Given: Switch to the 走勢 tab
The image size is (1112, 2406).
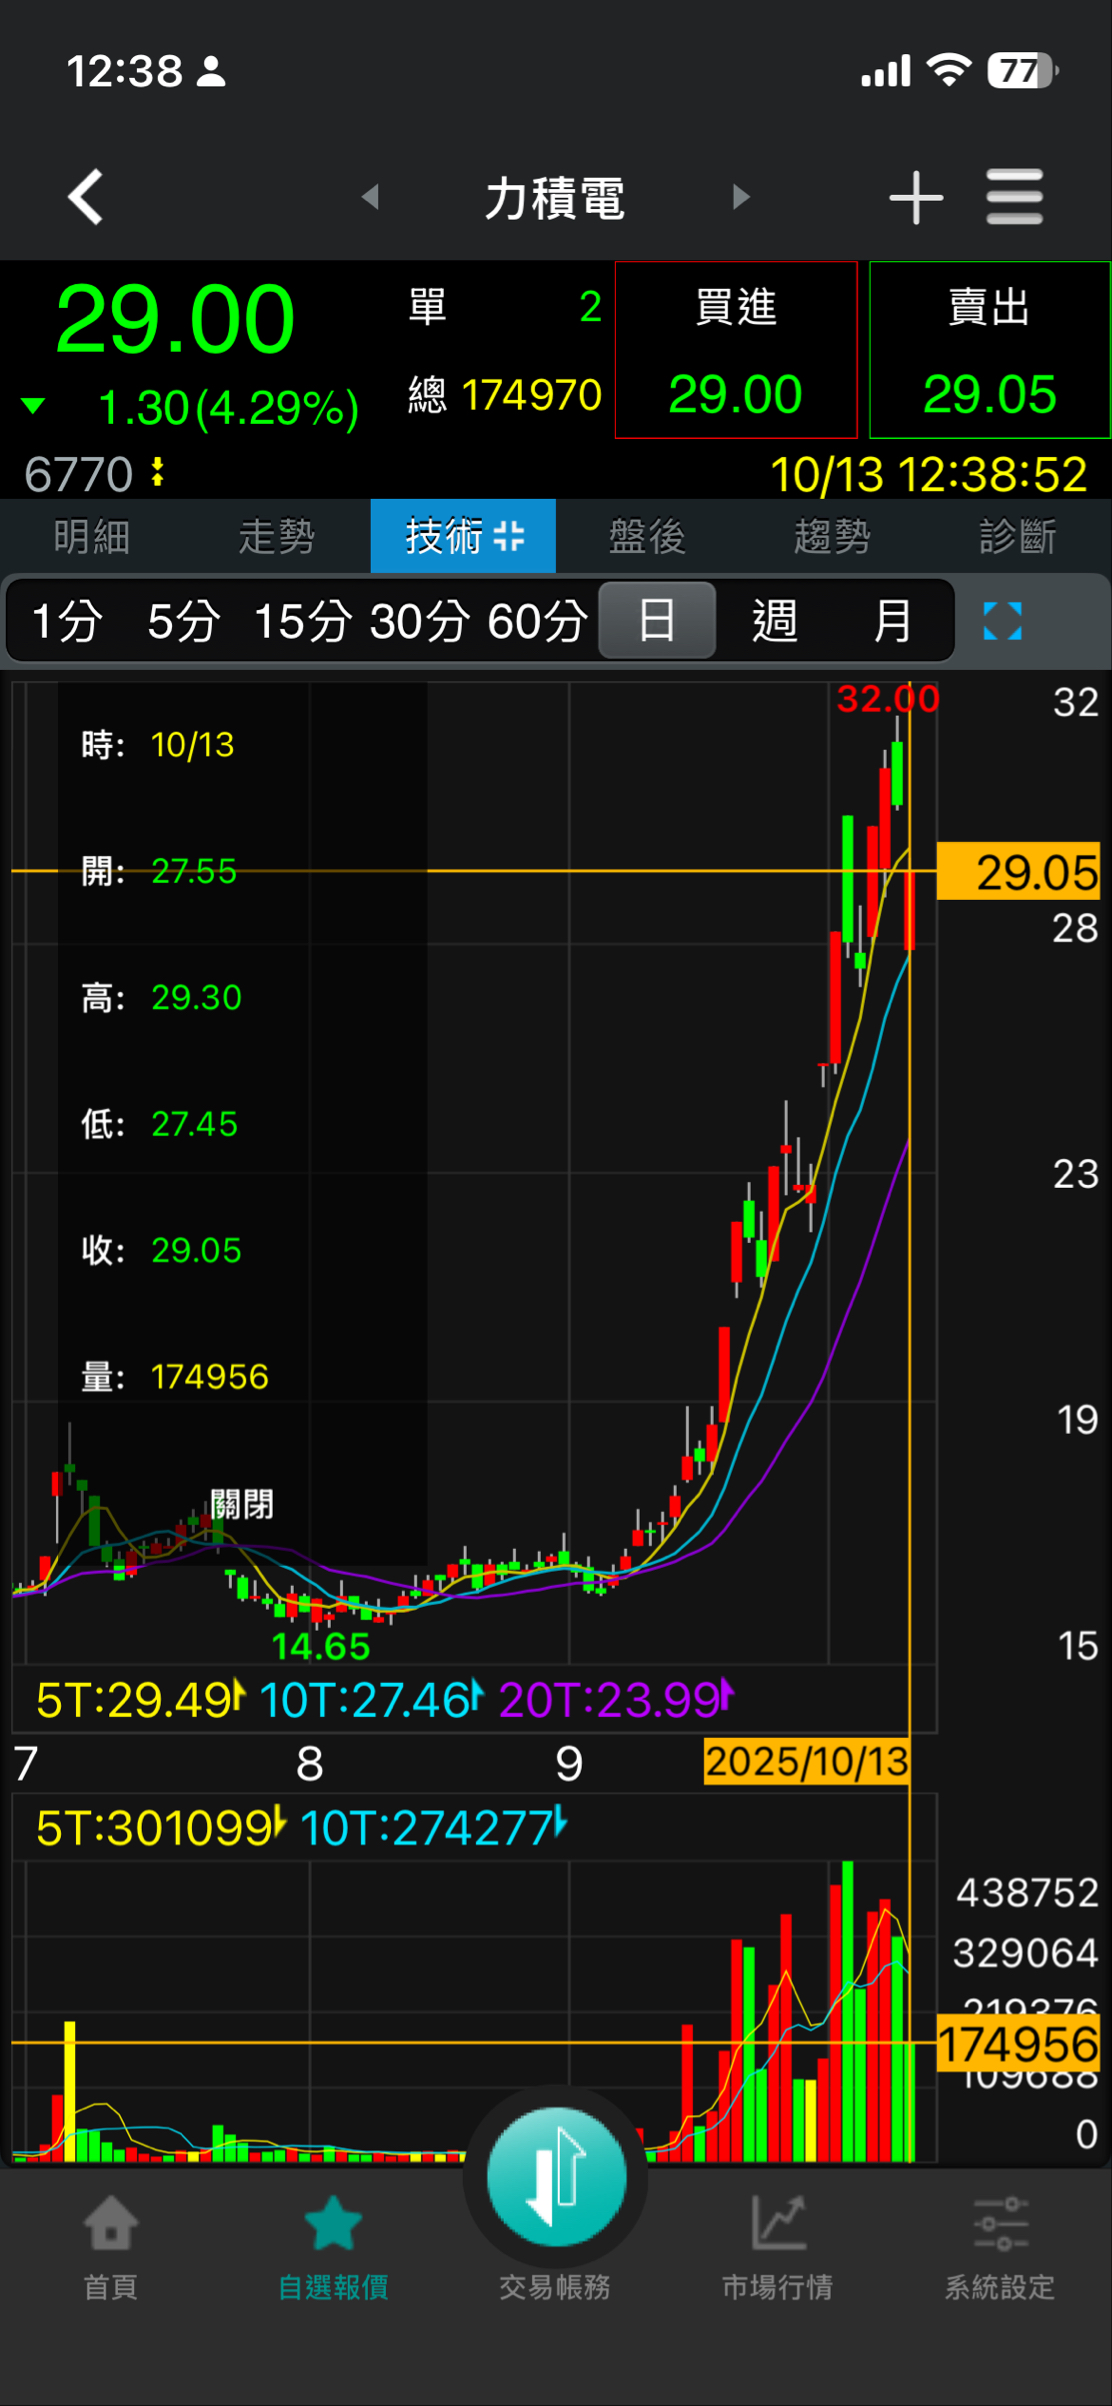Looking at the screenshot, I should tap(277, 536).
